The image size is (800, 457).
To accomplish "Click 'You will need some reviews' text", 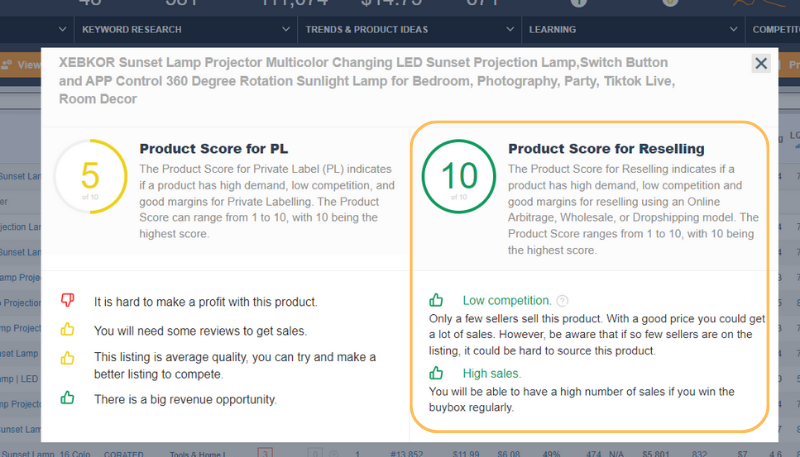I will pyautogui.click(x=201, y=331).
